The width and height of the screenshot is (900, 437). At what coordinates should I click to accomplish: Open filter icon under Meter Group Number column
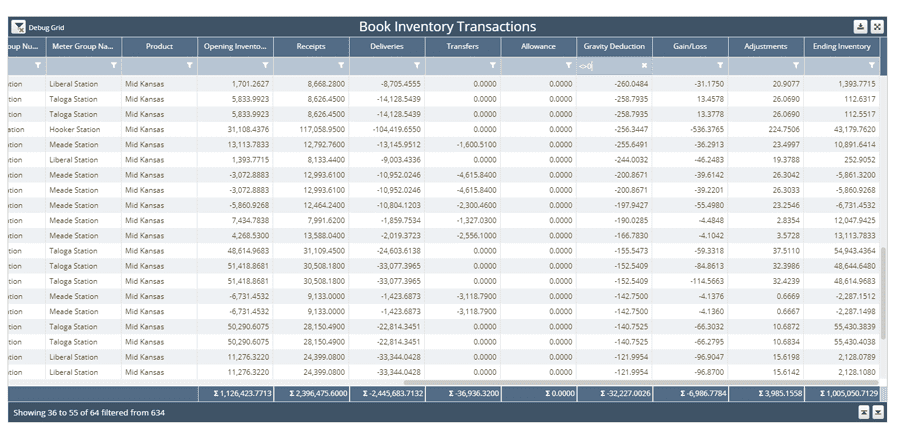point(38,65)
